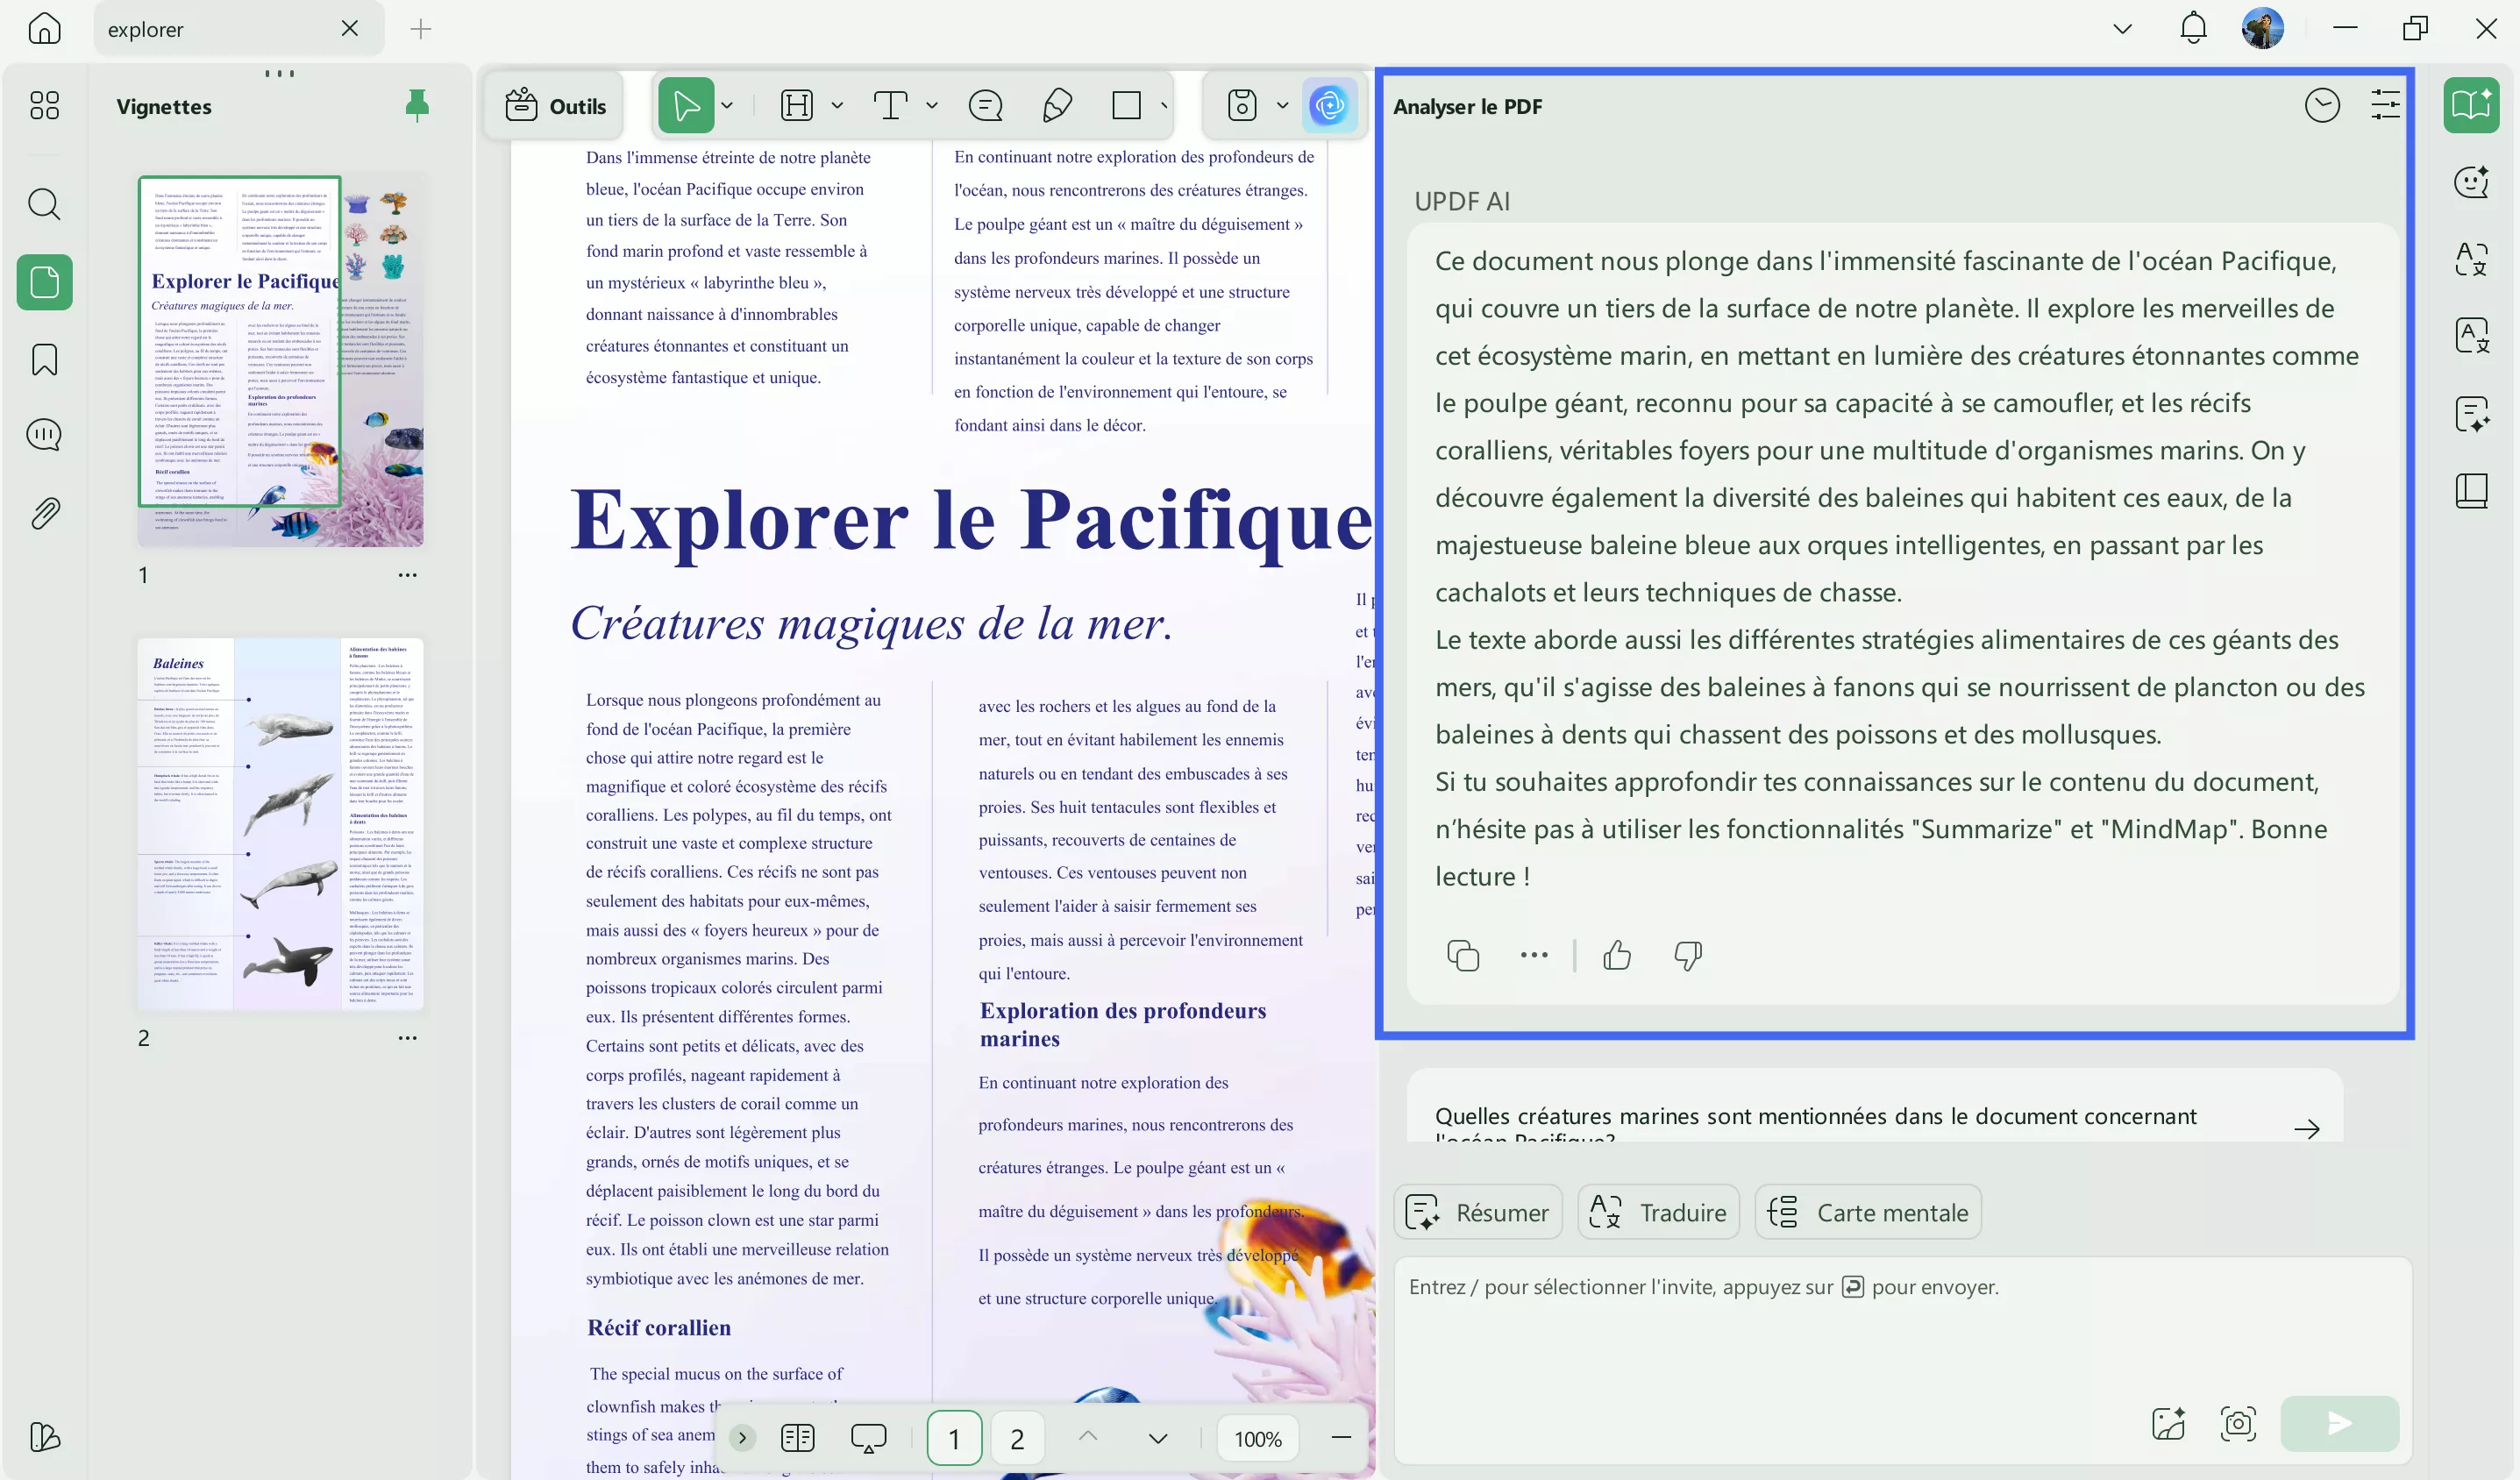Switch to the Traduire tab
The image size is (2520, 1480).
coord(1657,1211)
